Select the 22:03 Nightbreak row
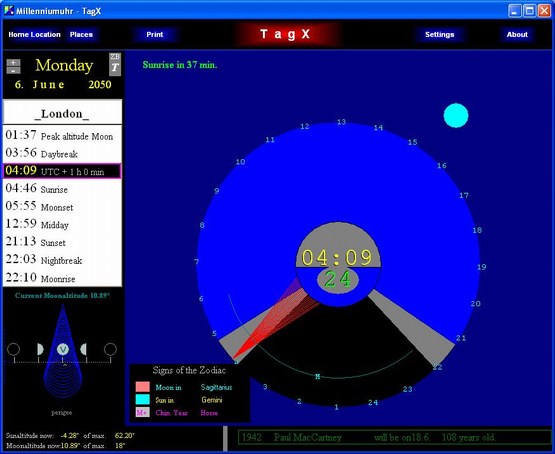Viewport: 555px width, 454px height. pos(62,259)
